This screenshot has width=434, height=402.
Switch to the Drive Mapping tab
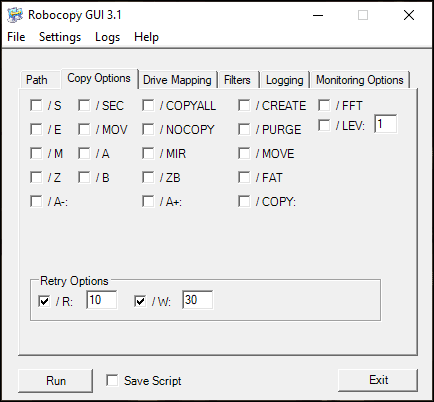(177, 80)
